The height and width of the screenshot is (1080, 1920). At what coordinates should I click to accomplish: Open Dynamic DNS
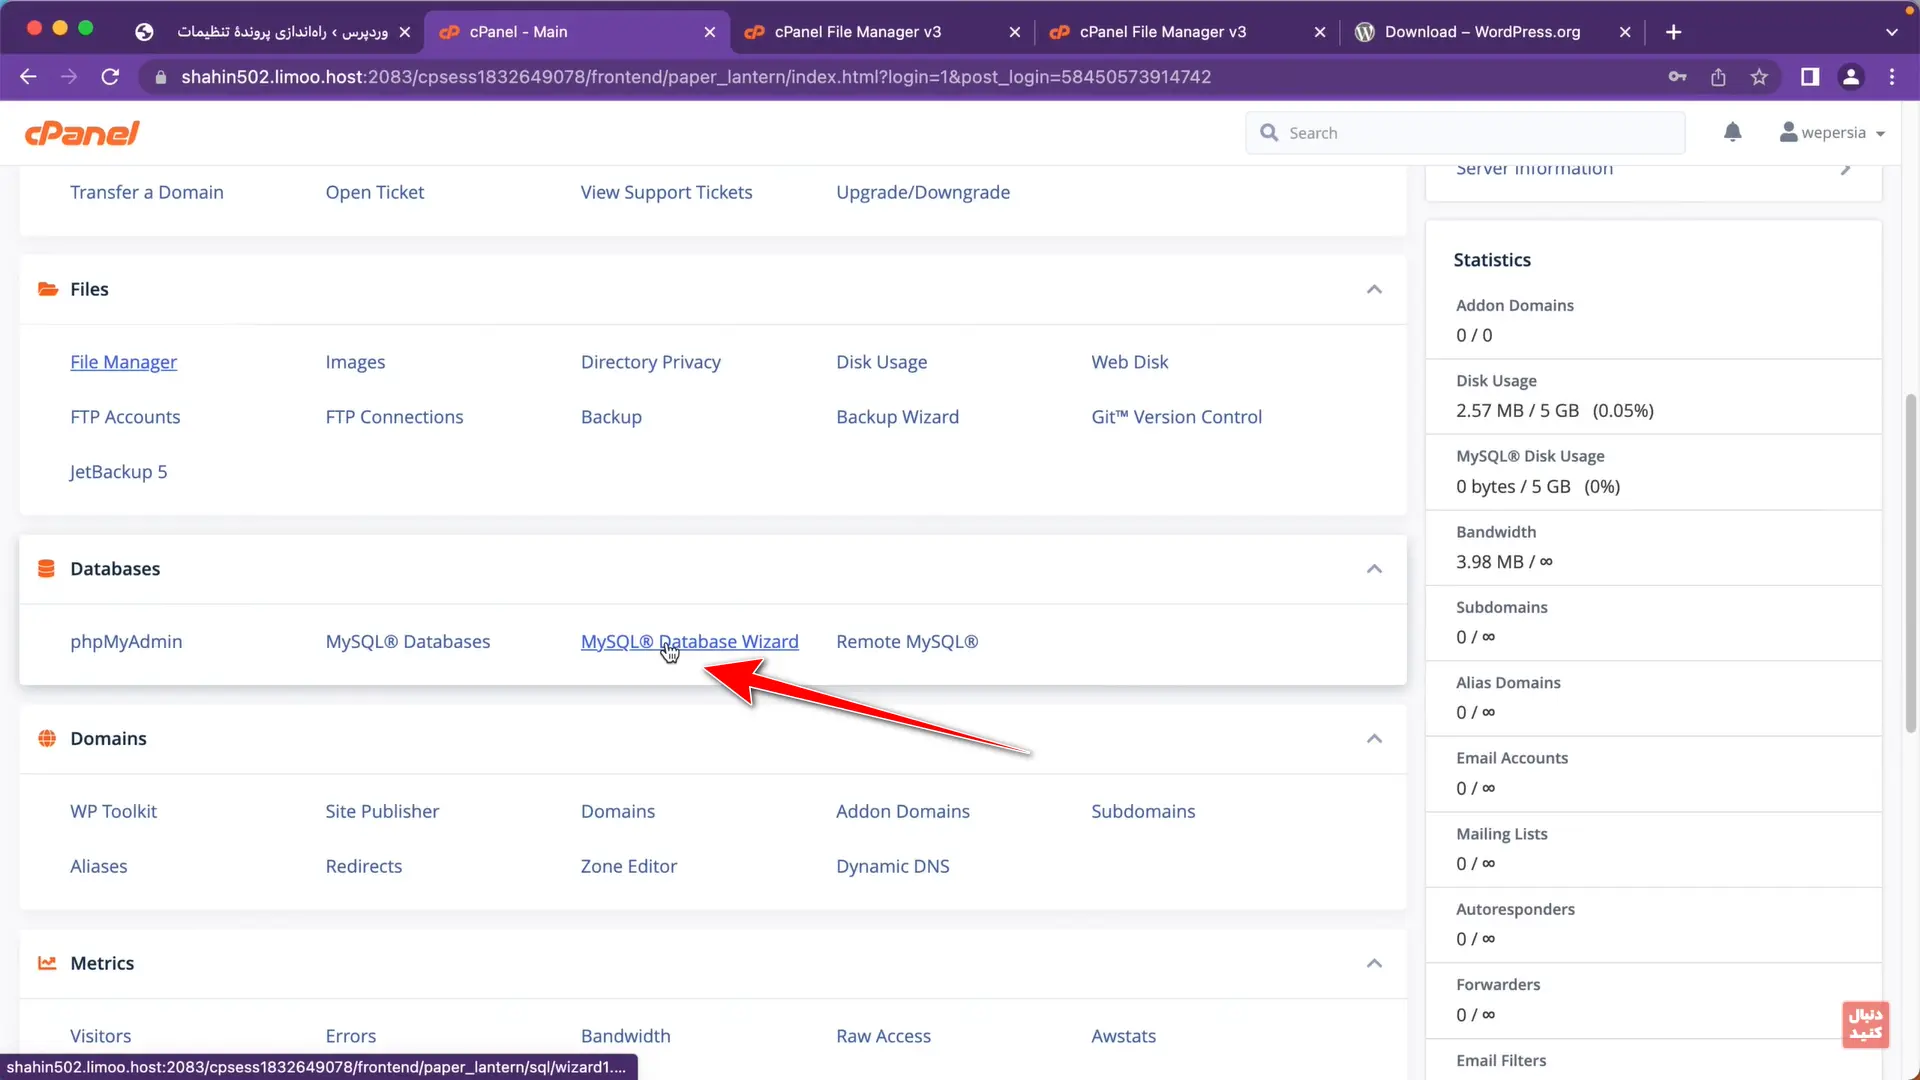[x=892, y=867]
